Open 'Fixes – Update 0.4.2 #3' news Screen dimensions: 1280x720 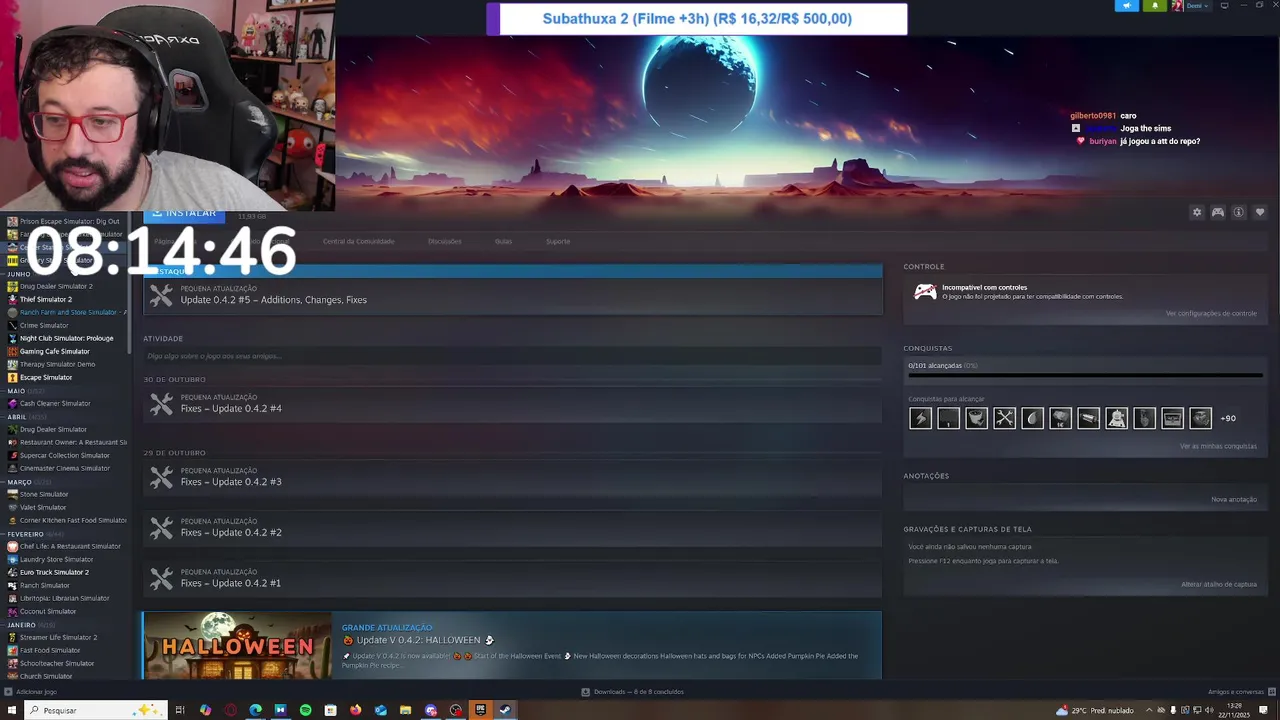click(231, 482)
